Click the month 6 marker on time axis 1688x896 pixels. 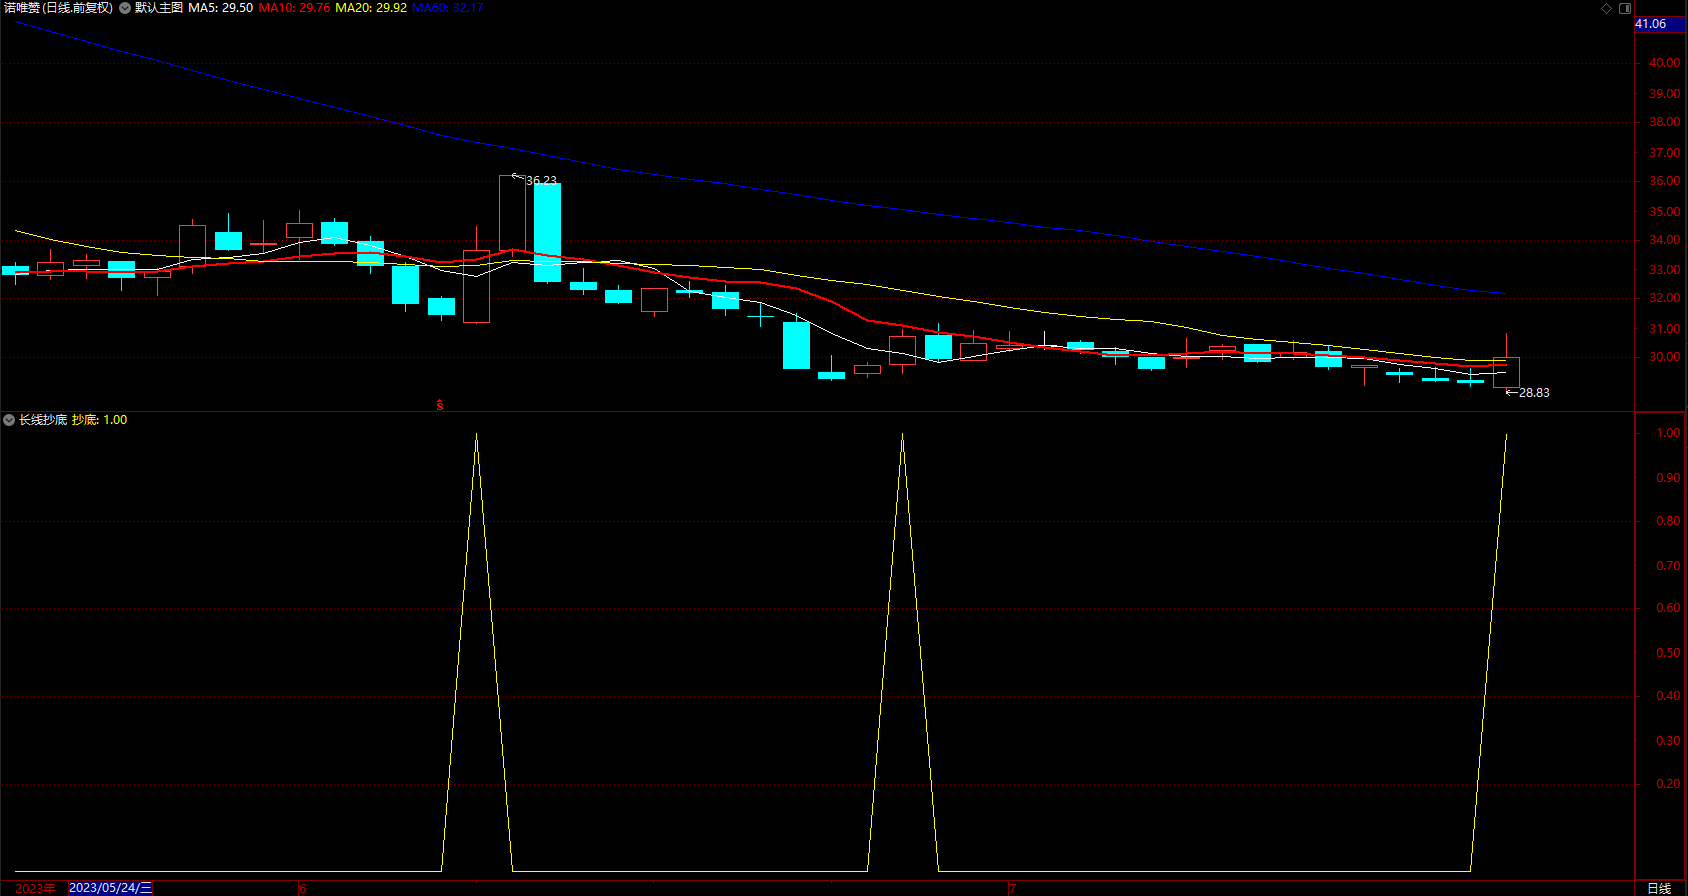click(303, 888)
